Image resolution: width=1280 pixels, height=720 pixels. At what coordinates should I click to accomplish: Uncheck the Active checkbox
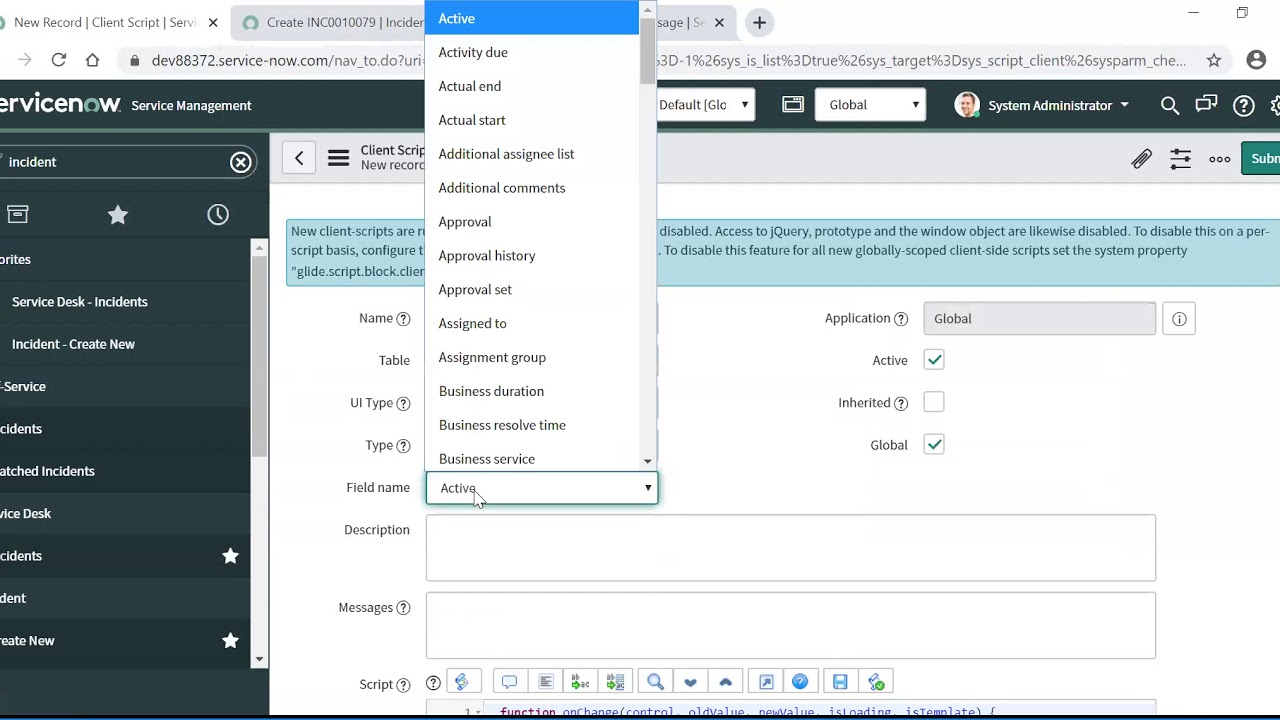click(933, 360)
